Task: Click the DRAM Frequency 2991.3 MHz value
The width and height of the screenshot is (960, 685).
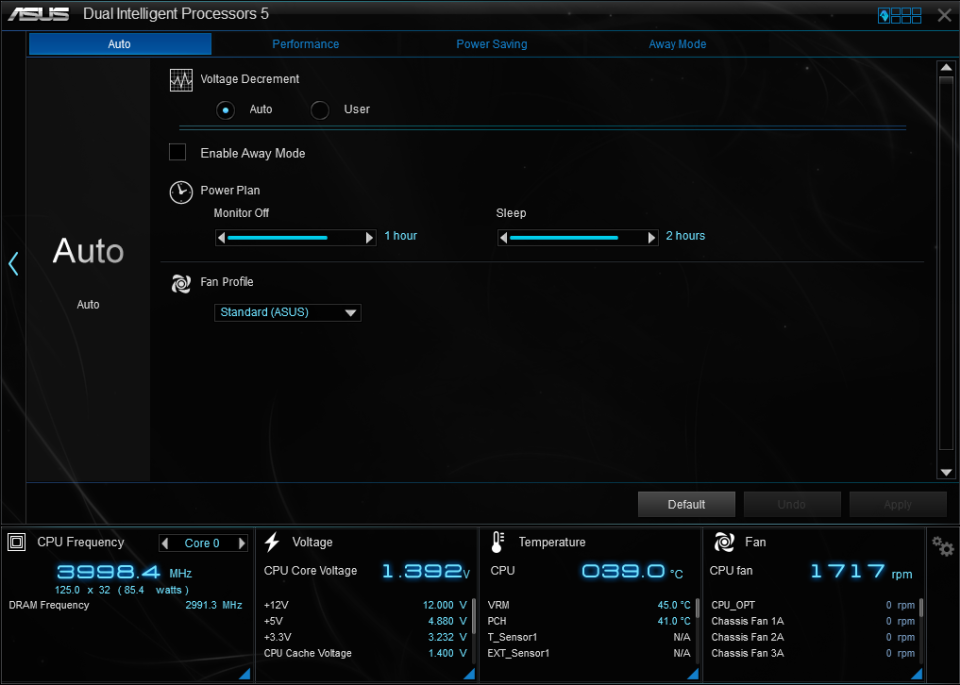Action: click(x=214, y=605)
